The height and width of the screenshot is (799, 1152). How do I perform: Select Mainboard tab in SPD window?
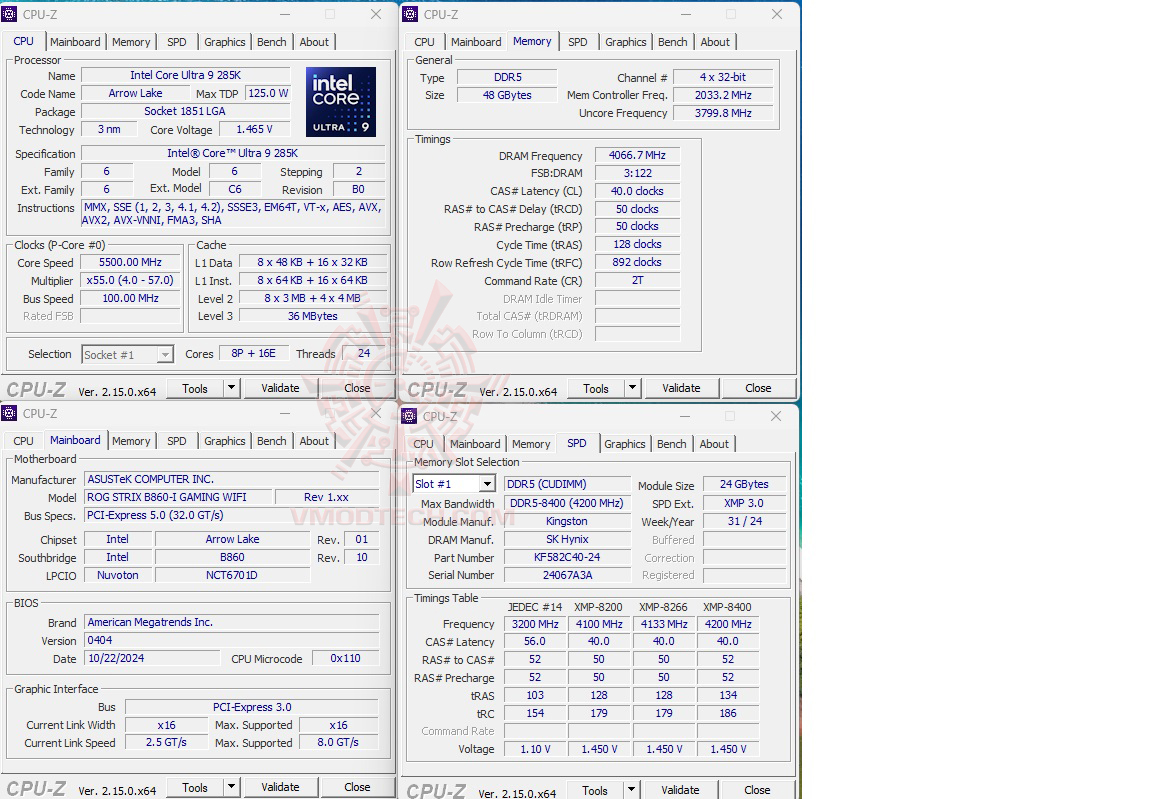[x=475, y=444]
